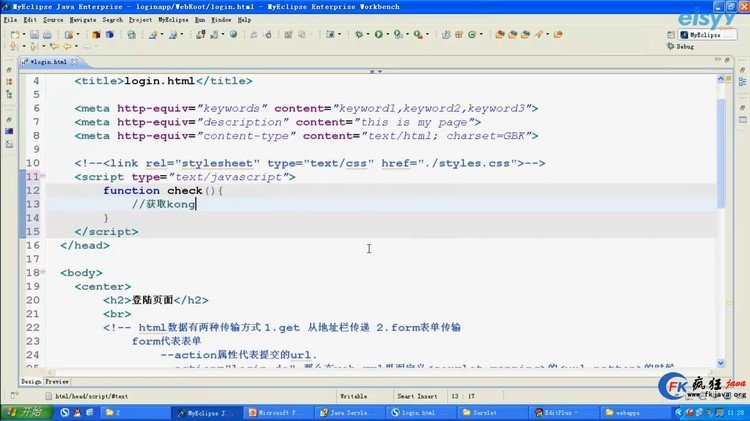Click the minimize editor area icon
750x421 pixels.
coord(718,60)
